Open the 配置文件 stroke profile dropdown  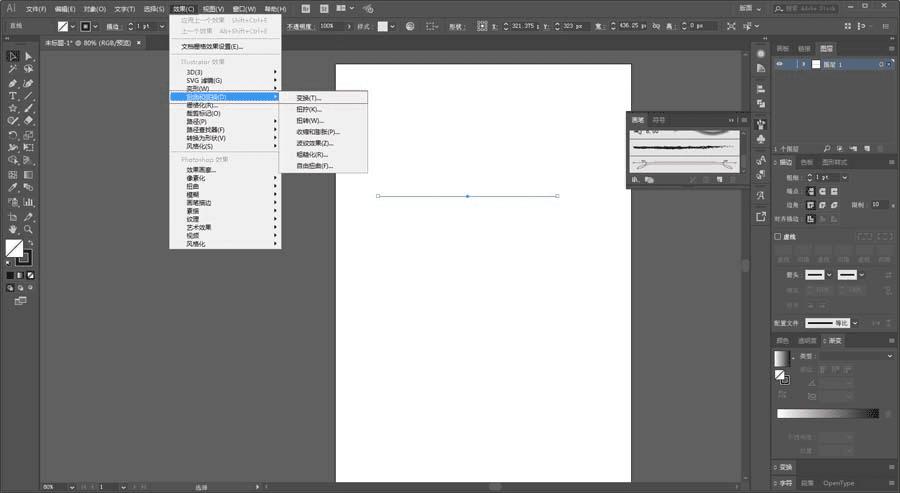point(832,323)
